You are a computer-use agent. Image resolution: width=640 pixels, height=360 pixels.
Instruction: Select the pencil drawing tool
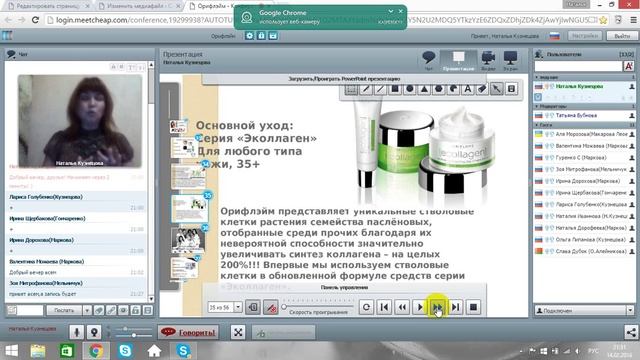[x=366, y=89]
